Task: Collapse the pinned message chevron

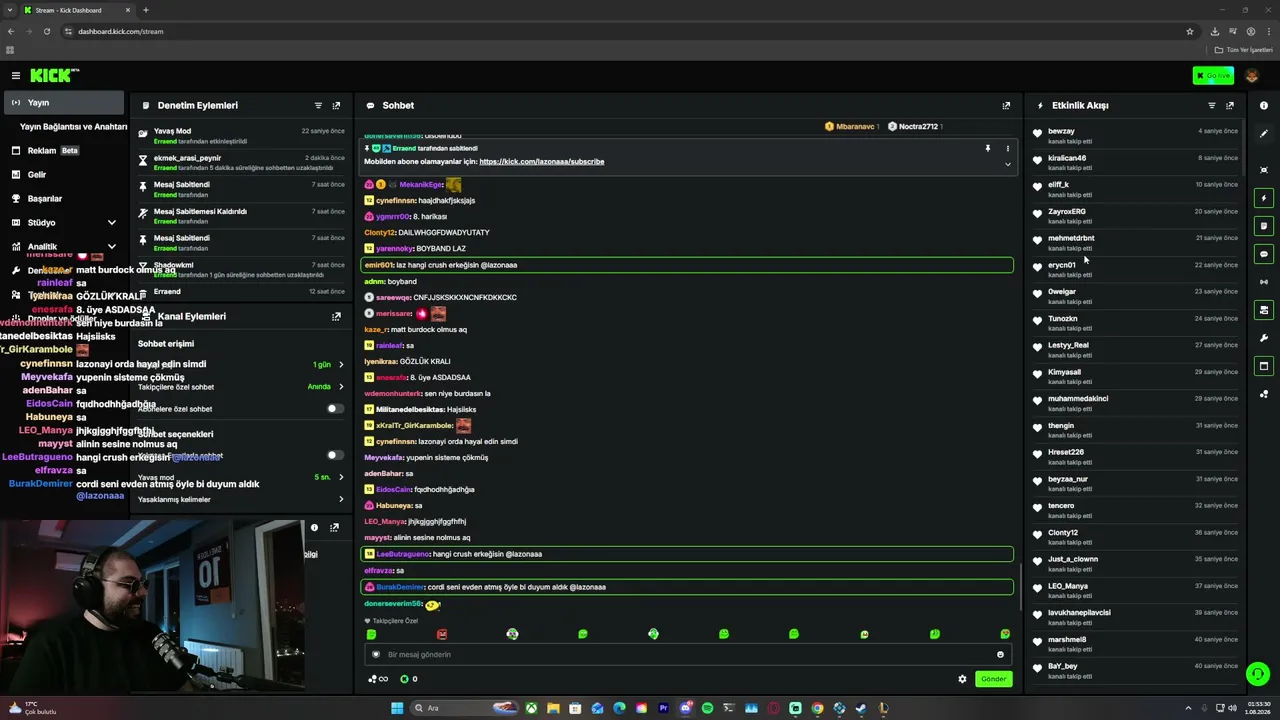Action: [1007, 164]
